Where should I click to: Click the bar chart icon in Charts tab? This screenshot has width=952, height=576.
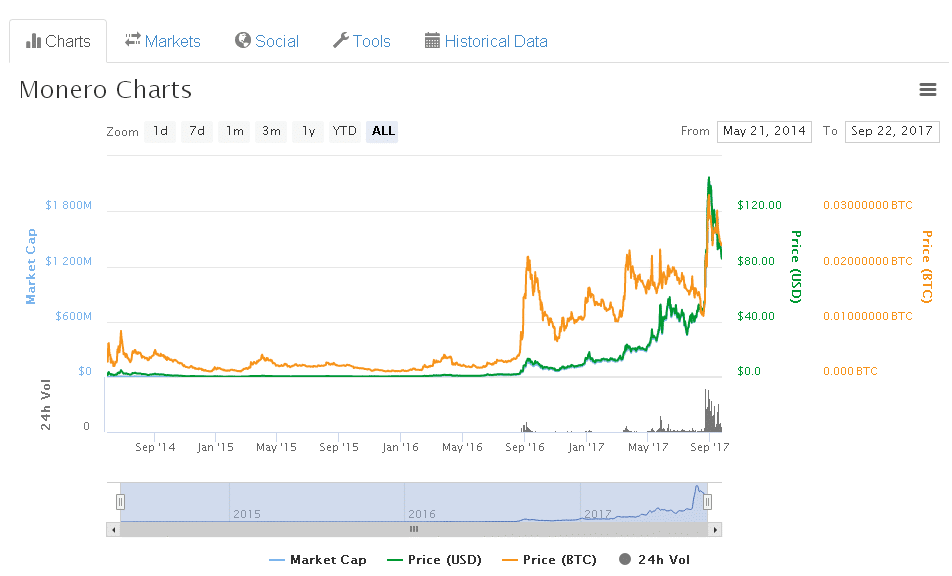click(33, 41)
